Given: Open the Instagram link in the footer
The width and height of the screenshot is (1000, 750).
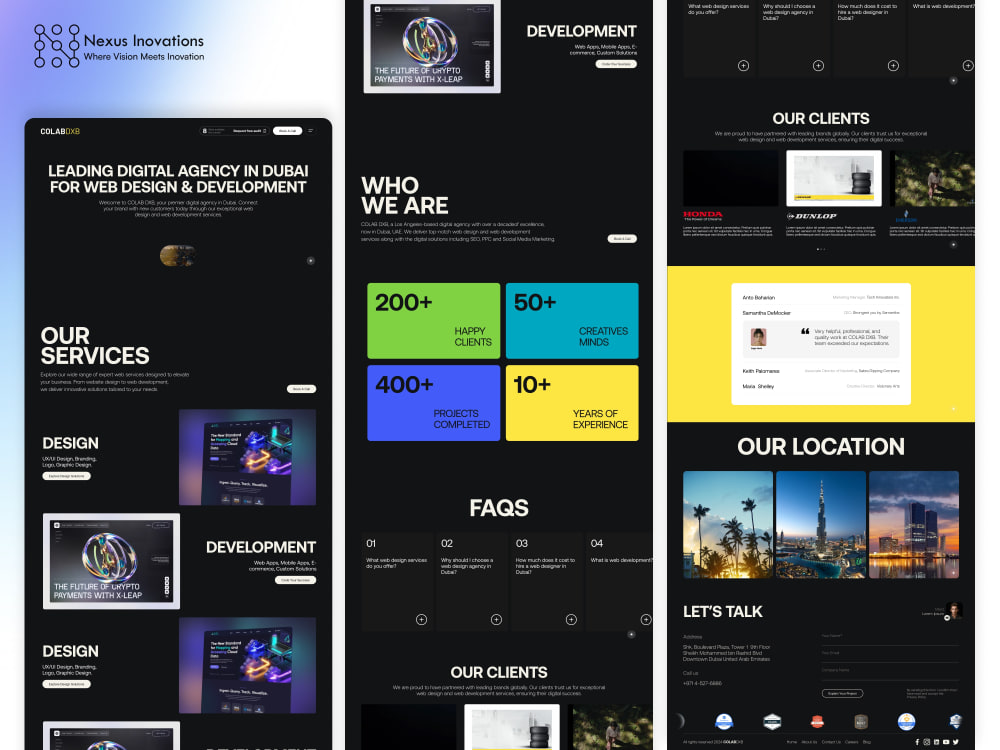Looking at the screenshot, I should (927, 742).
